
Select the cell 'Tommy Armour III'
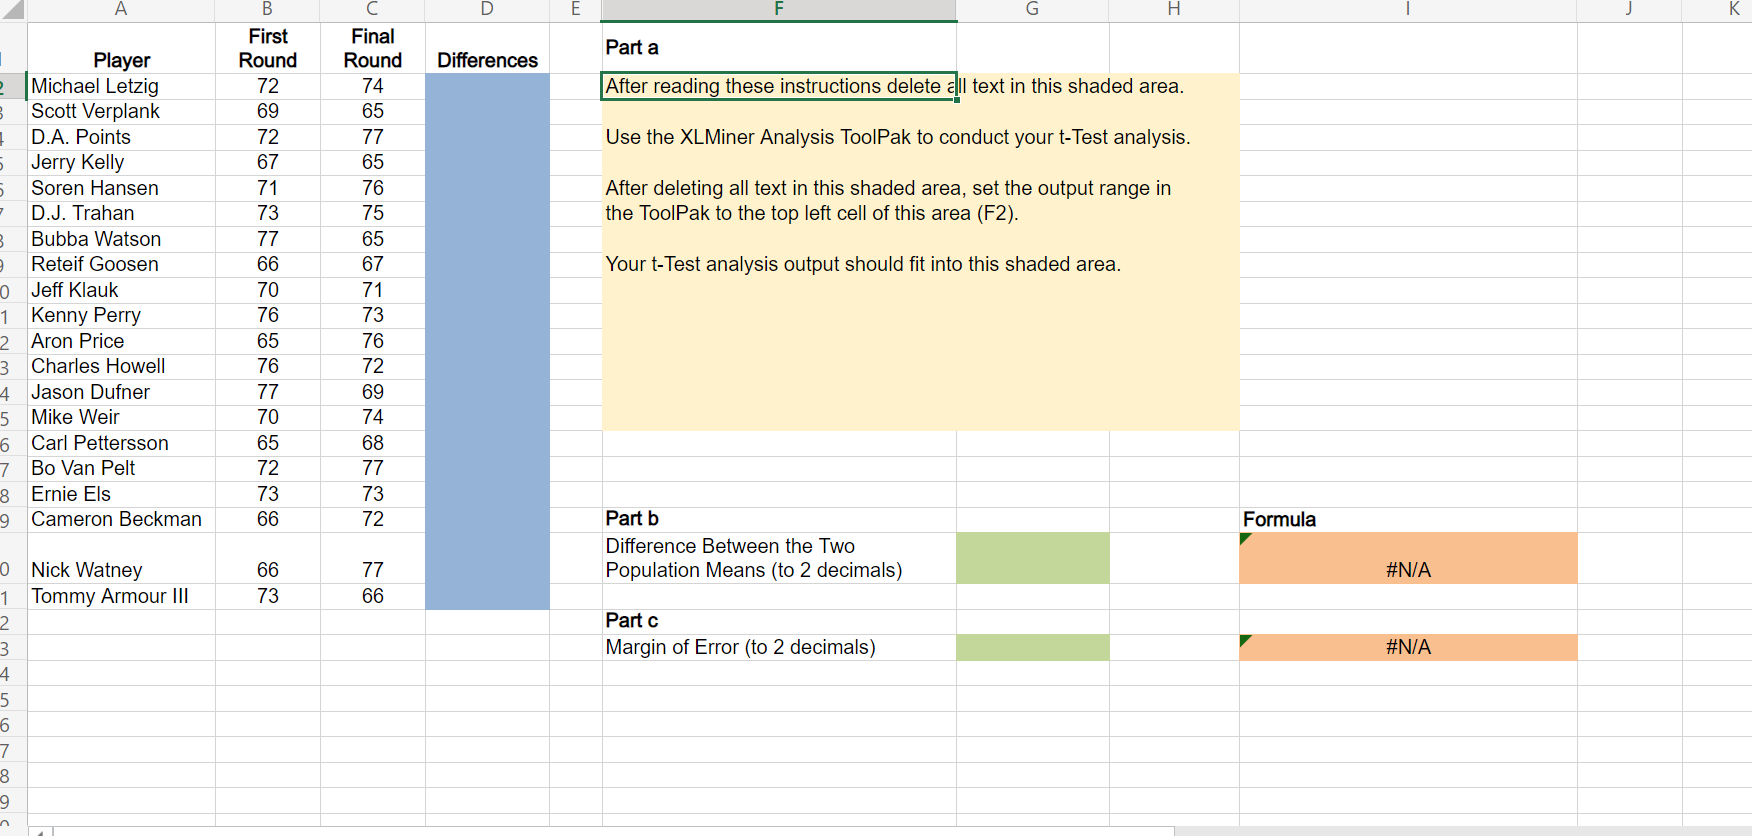click(x=121, y=596)
